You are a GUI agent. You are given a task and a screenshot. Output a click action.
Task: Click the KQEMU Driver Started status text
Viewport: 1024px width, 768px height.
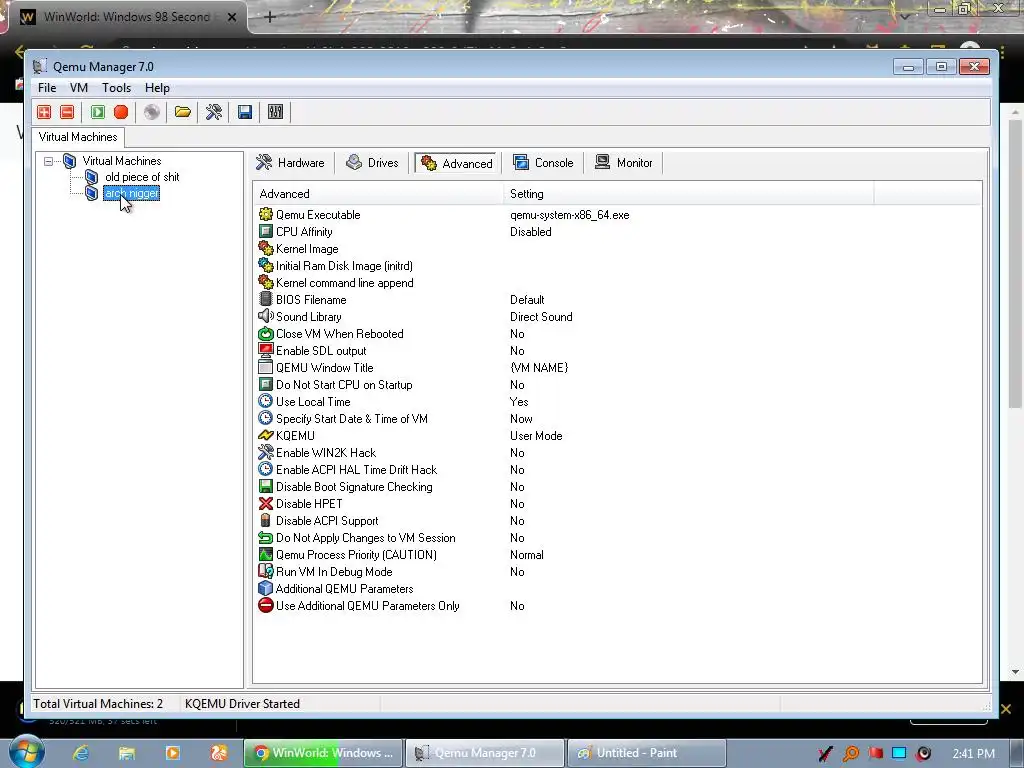click(x=242, y=703)
